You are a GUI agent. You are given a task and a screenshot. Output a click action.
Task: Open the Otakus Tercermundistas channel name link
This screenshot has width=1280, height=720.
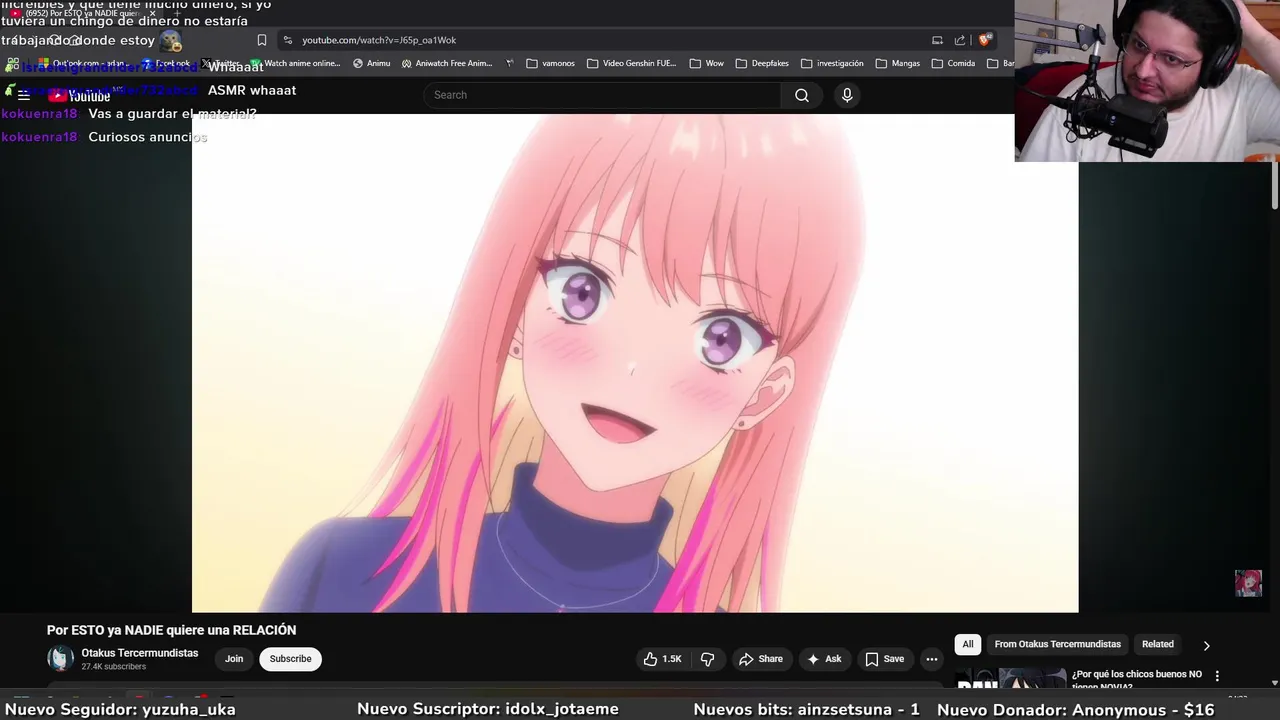point(140,653)
